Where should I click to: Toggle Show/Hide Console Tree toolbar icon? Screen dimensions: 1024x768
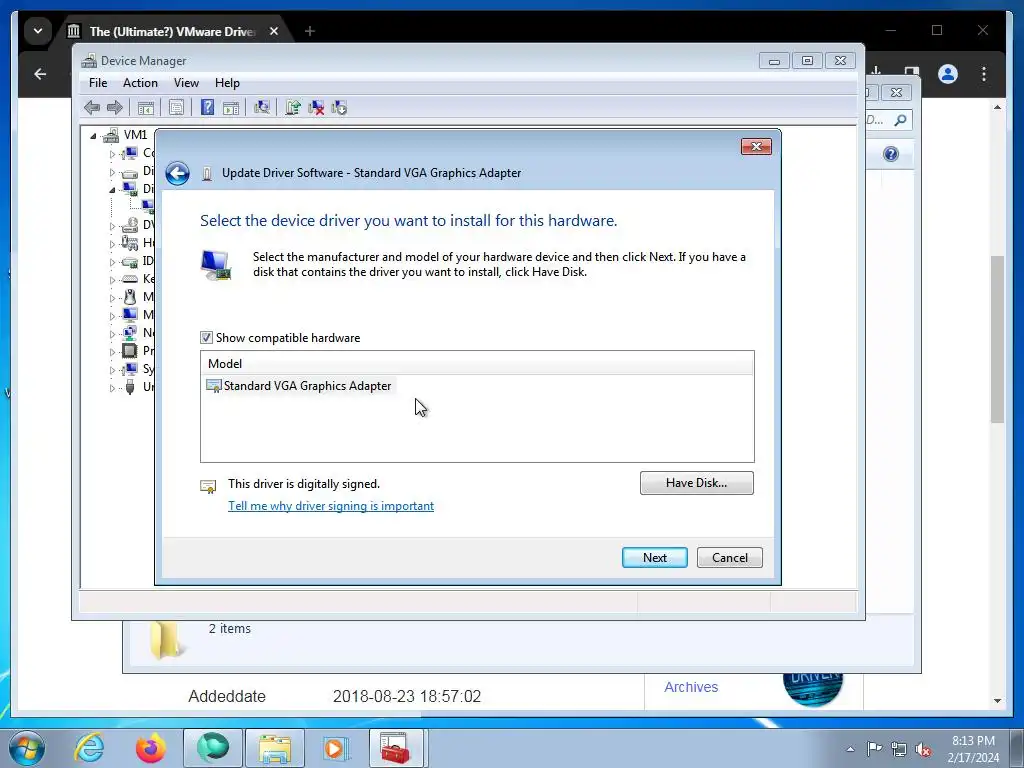click(x=146, y=108)
